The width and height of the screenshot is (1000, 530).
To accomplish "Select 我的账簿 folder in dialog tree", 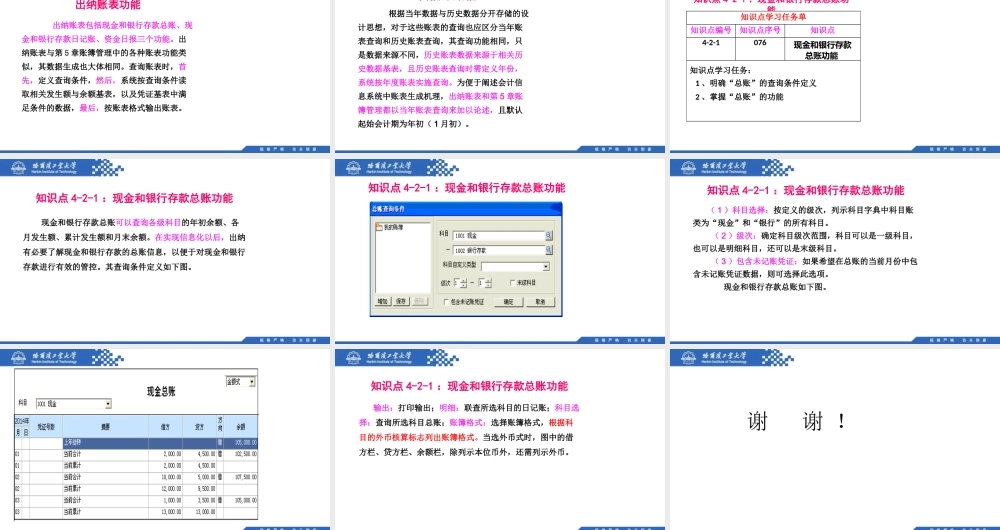I will [x=389, y=227].
